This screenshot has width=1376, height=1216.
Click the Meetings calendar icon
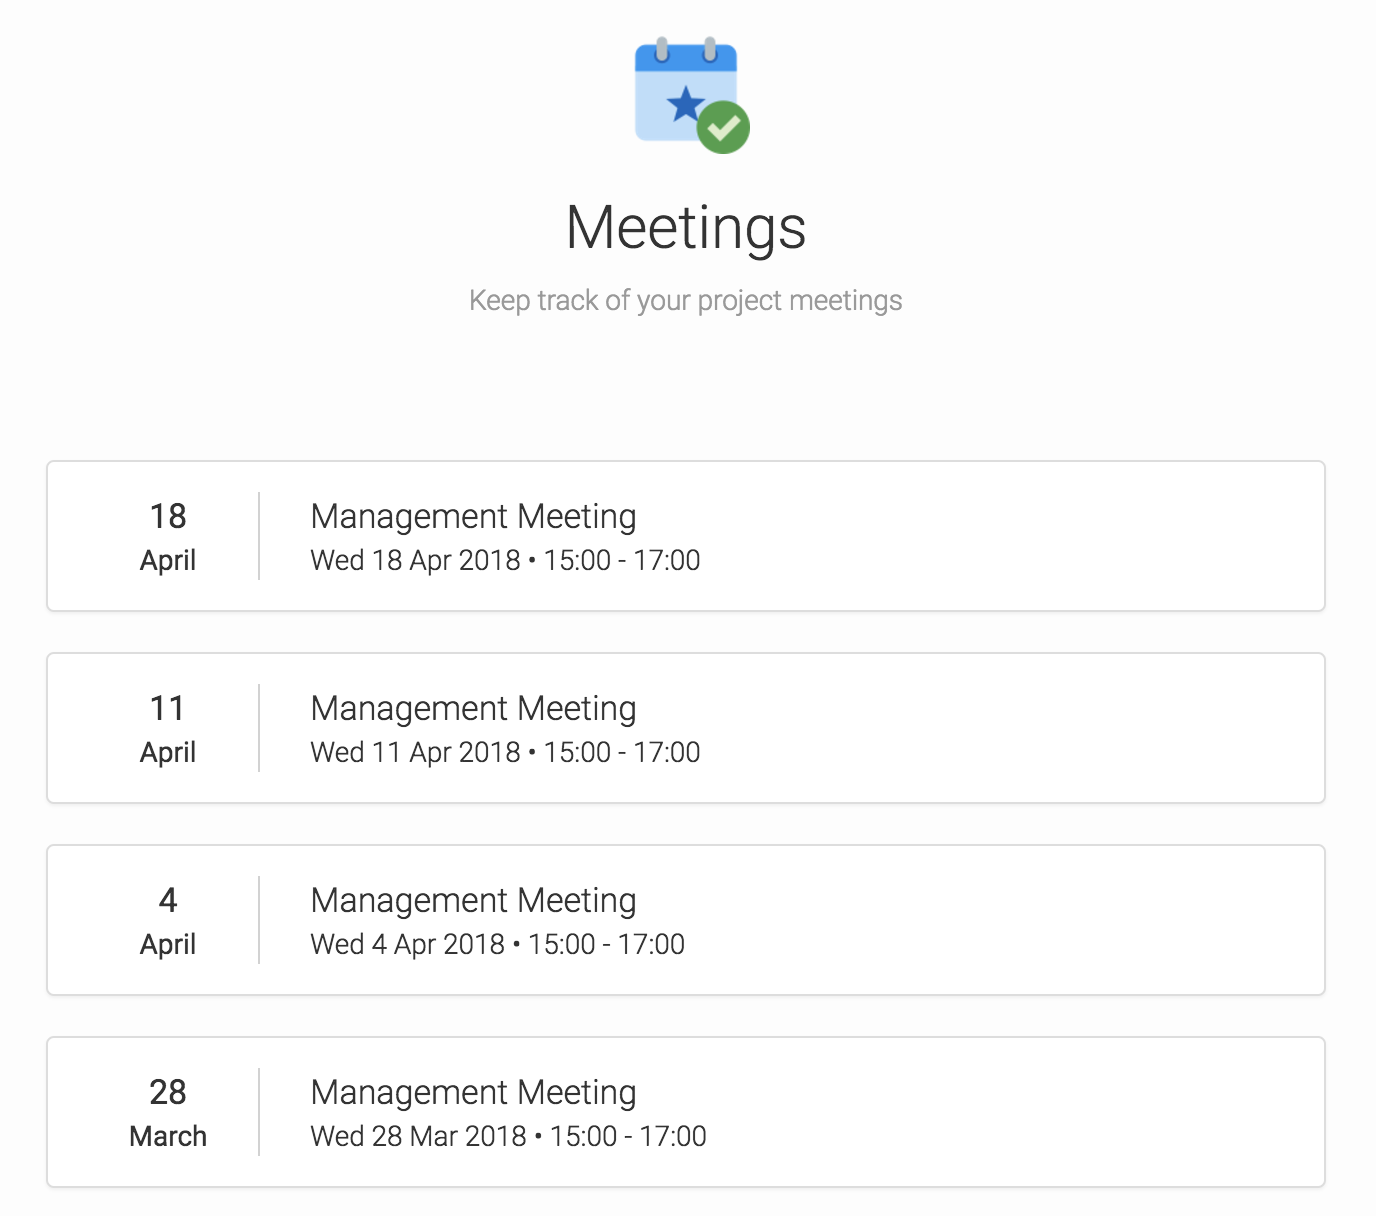691,95
